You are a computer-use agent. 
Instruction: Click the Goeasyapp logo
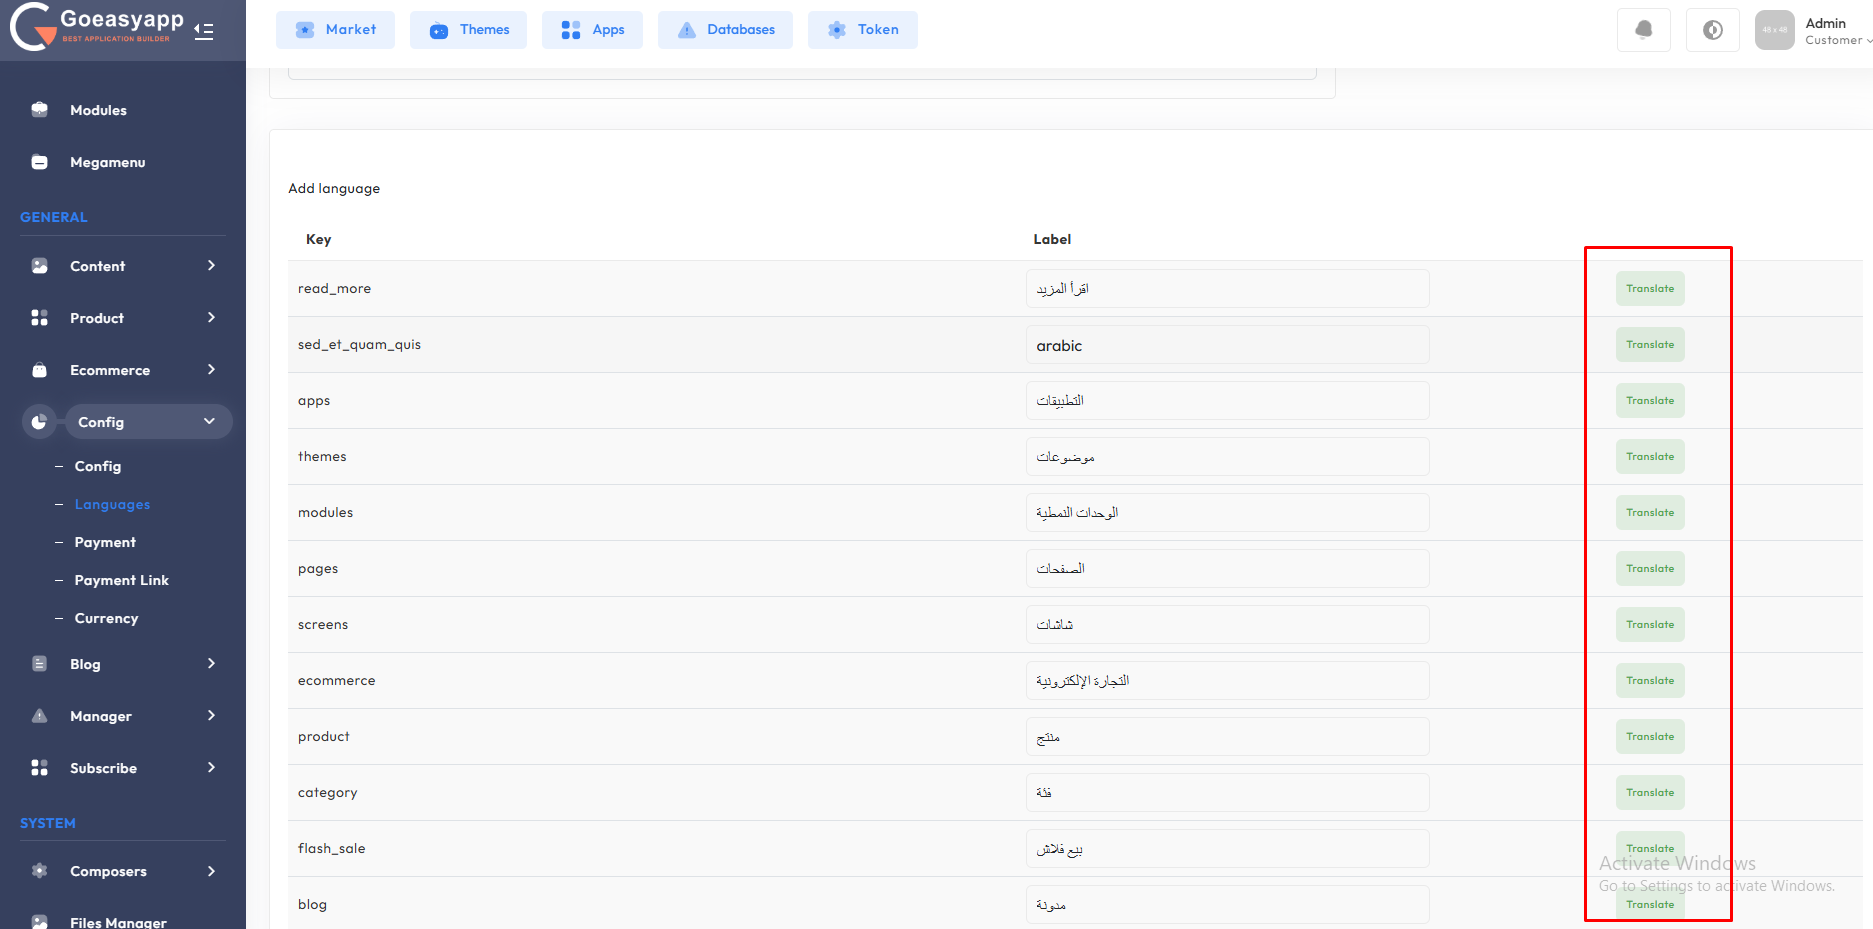97,27
